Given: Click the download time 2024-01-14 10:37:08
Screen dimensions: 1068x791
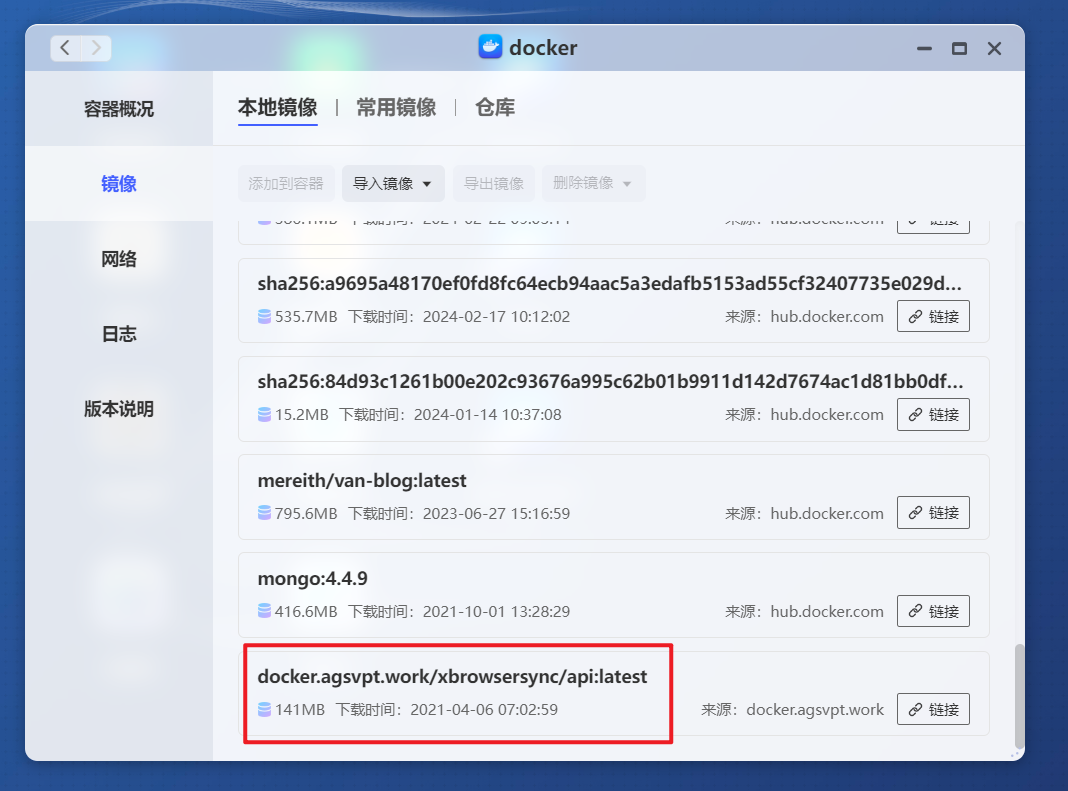Looking at the screenshot, I should pyautogui.click(x=488, y=415).
